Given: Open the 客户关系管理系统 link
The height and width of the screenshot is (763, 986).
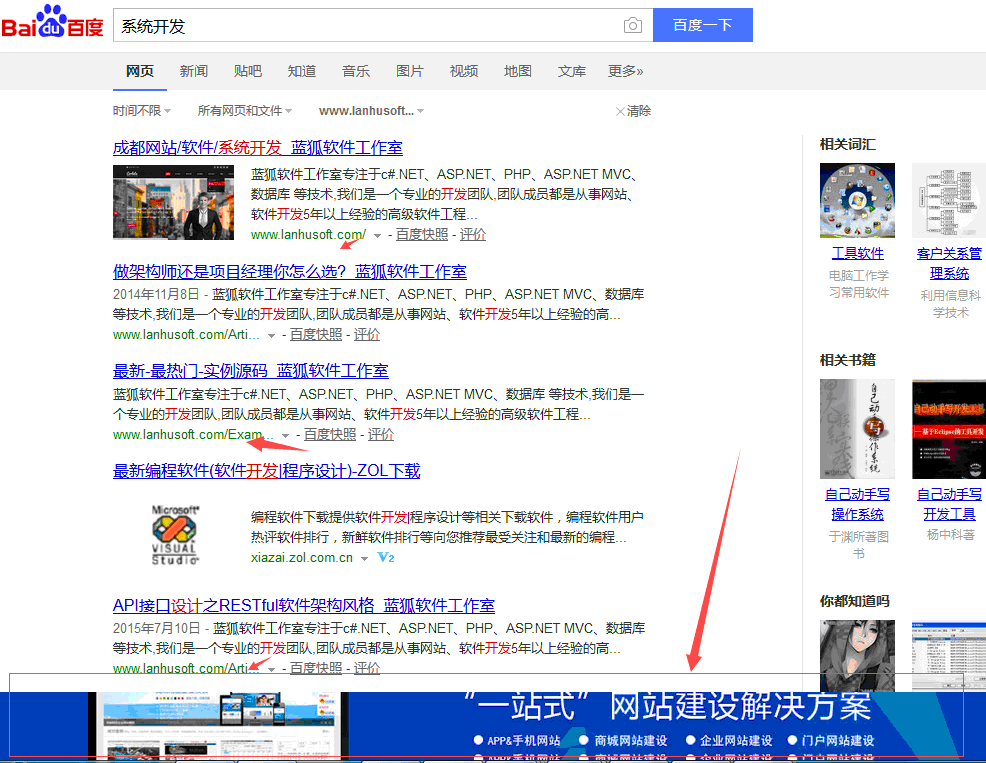Looking at the screenshot, I should [950, 264].
